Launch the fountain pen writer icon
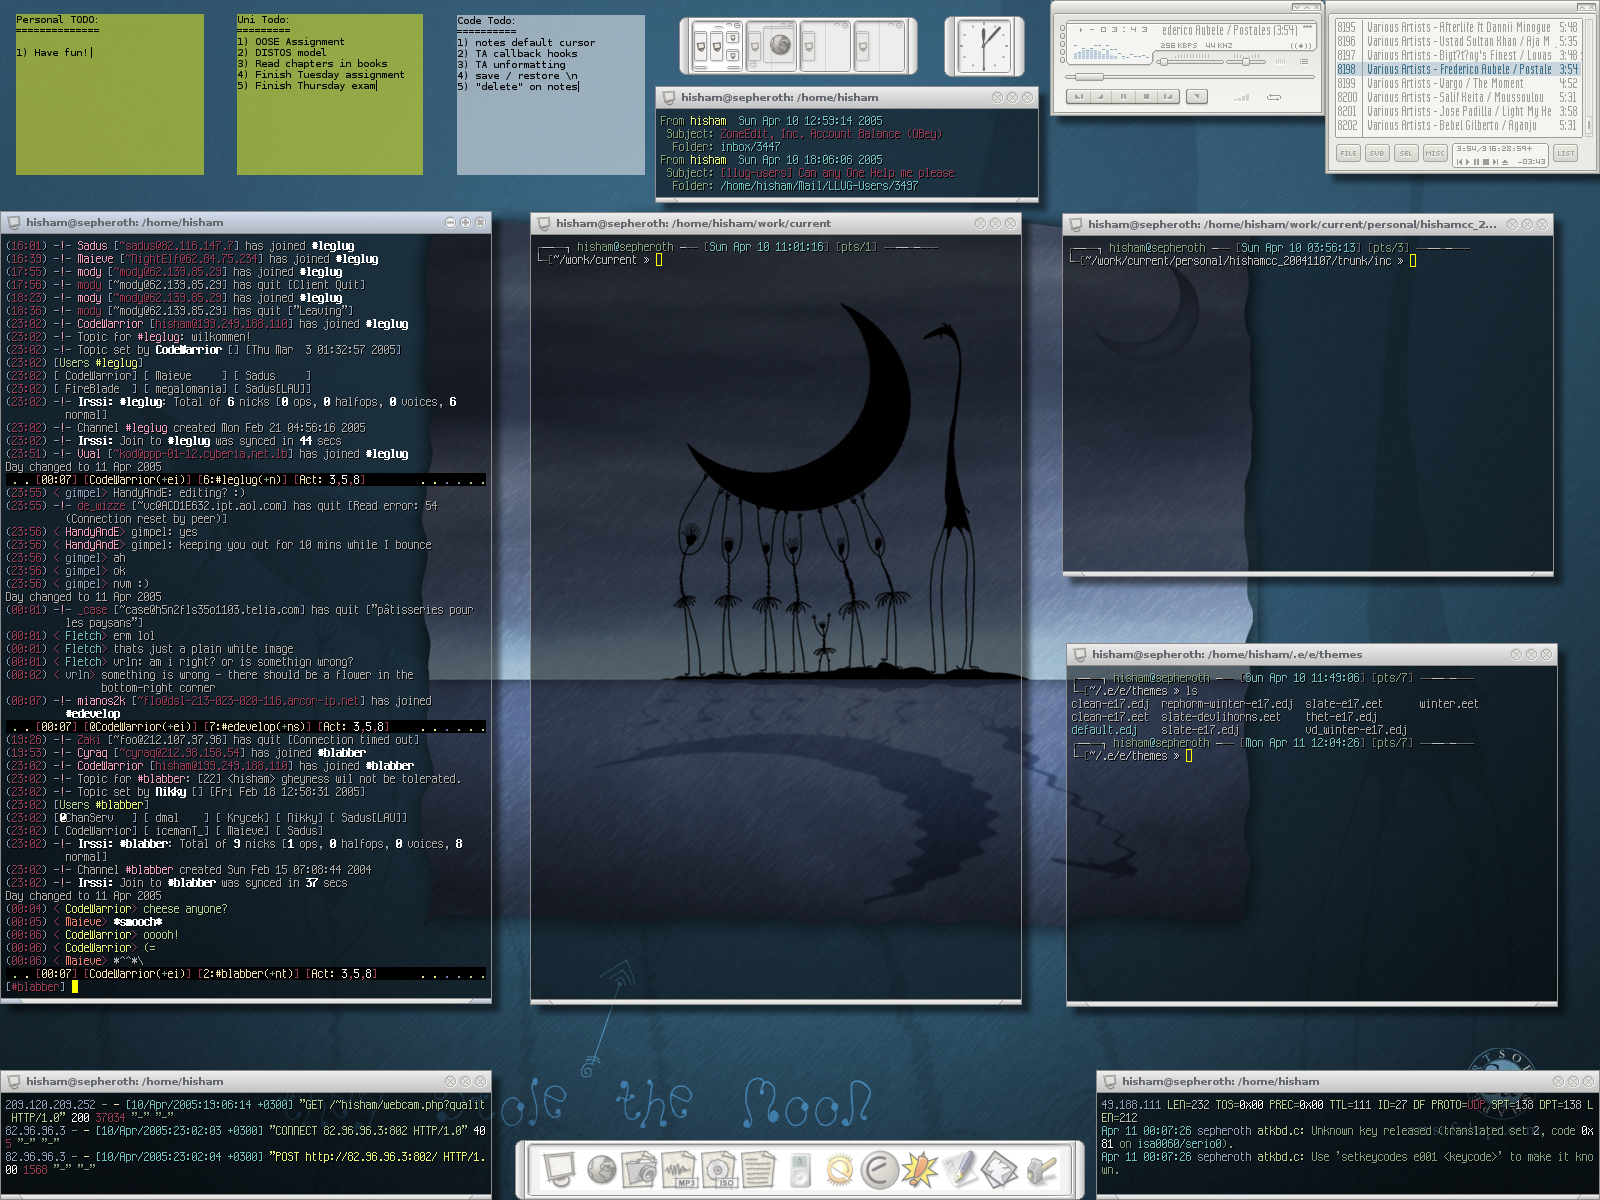The image size is (1600, 1200). pyautogui.click(x=959, y=1168)
